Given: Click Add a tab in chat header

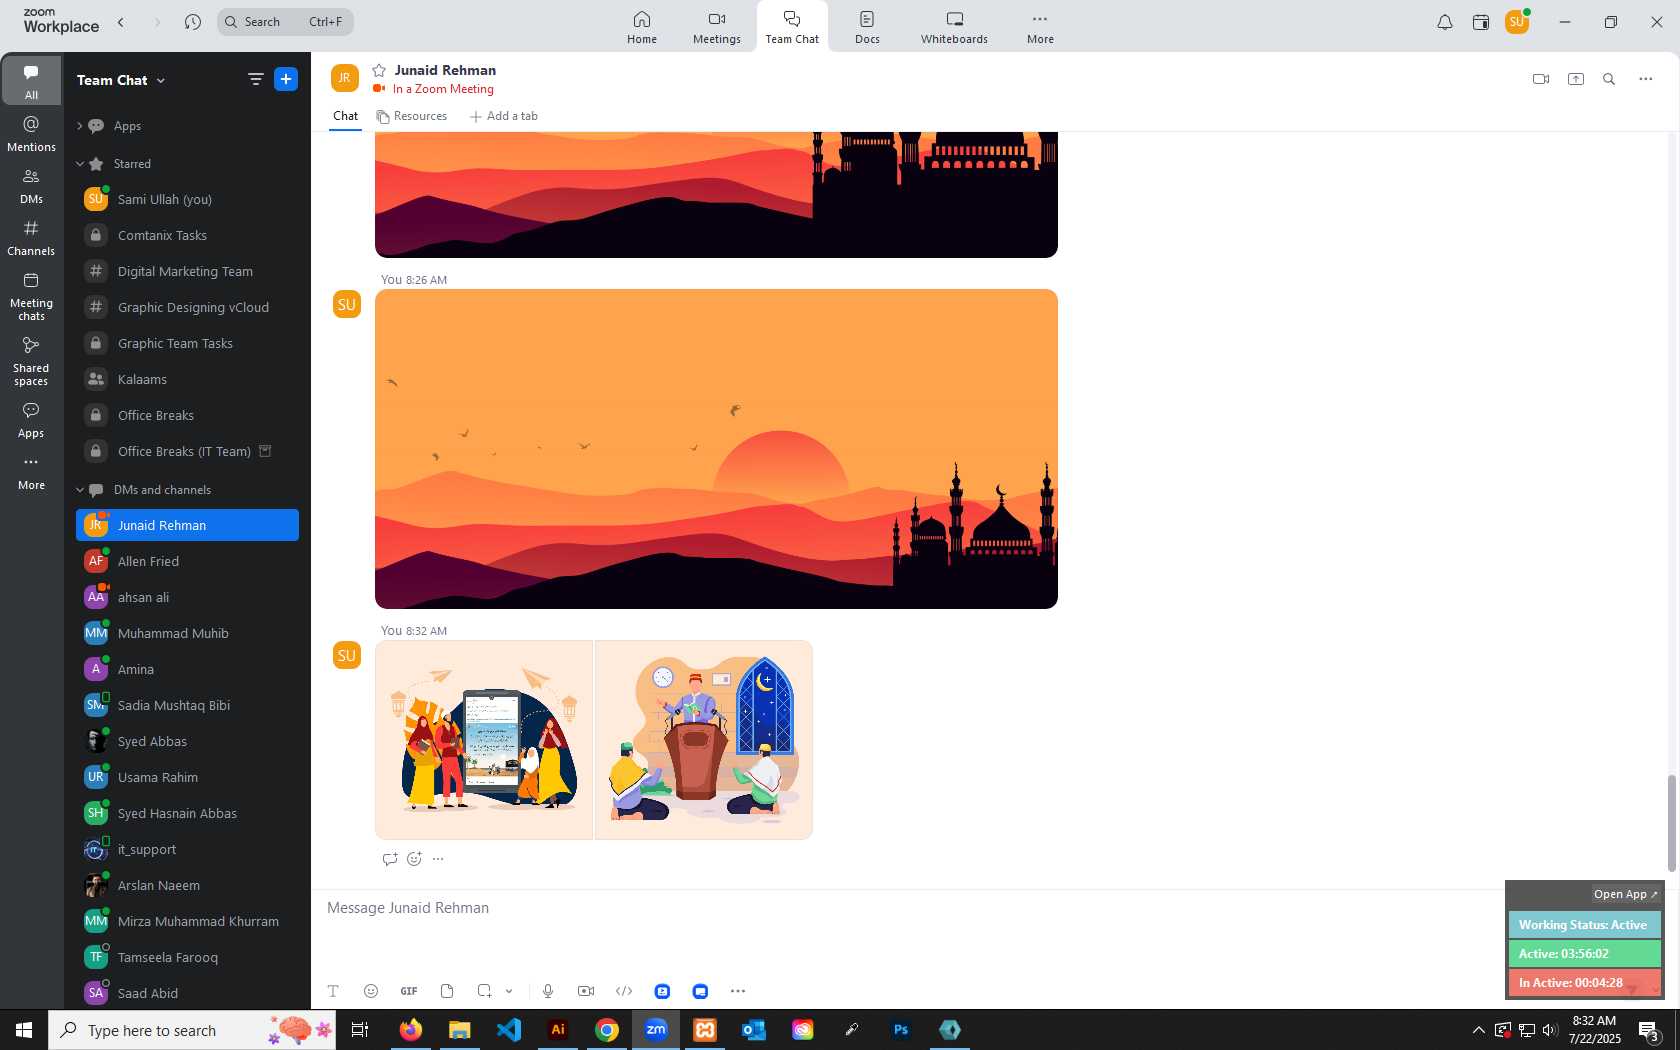Looking at the screenshot, I should [504, 116].
